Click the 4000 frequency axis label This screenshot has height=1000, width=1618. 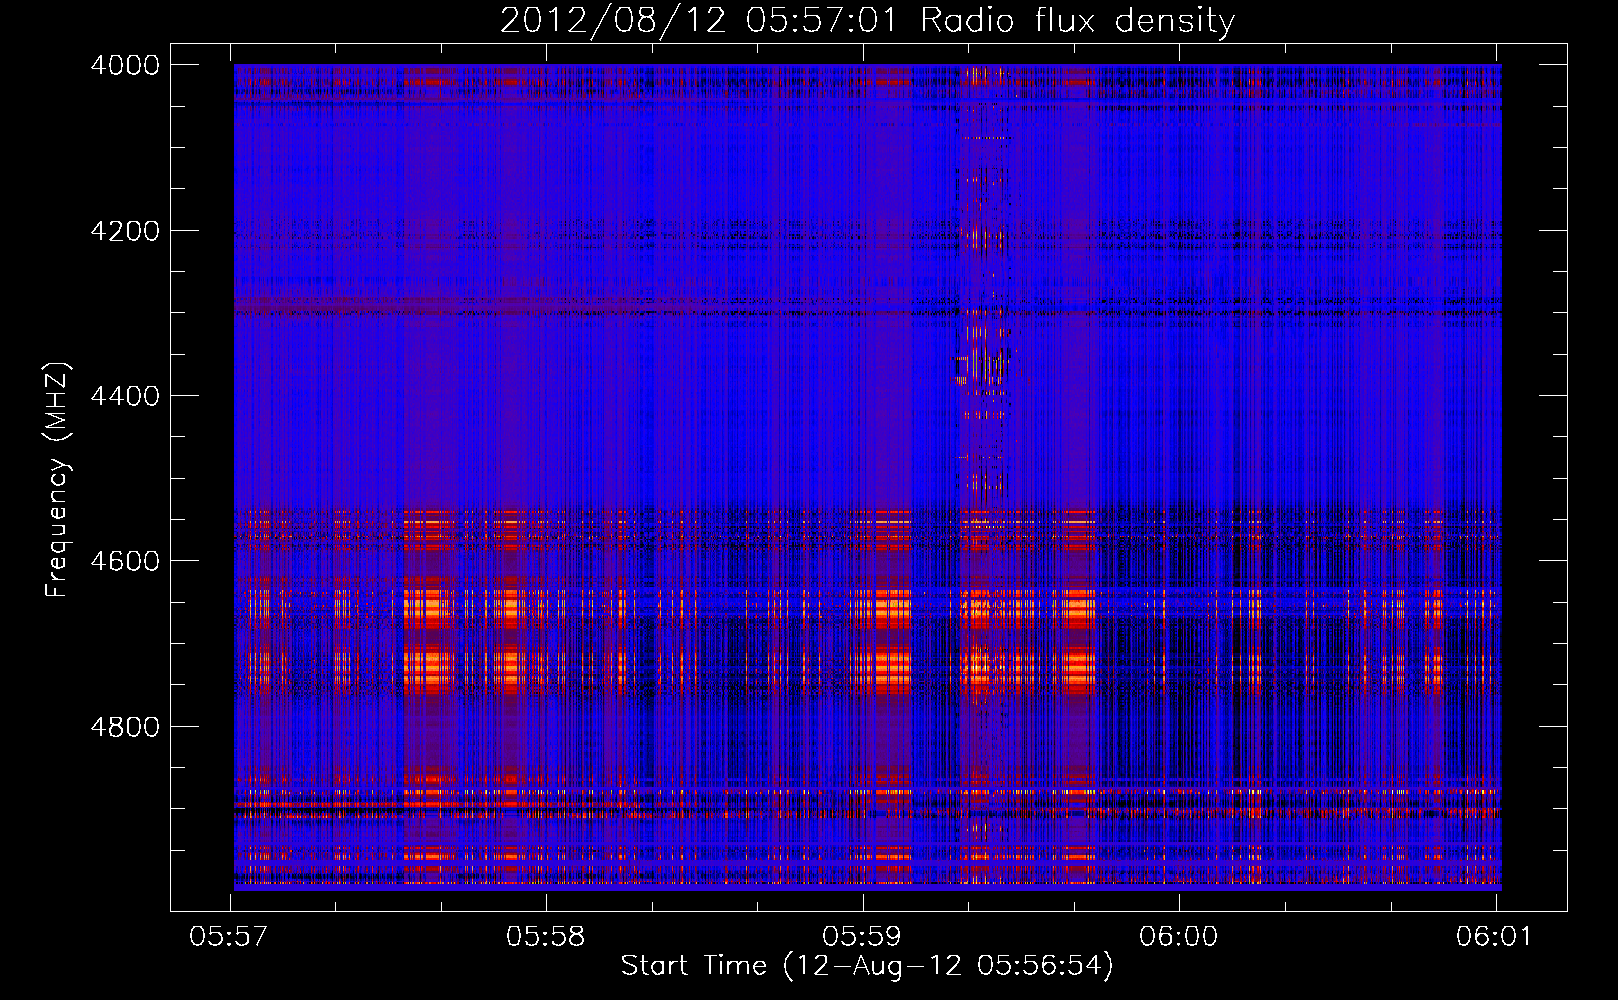125,65
